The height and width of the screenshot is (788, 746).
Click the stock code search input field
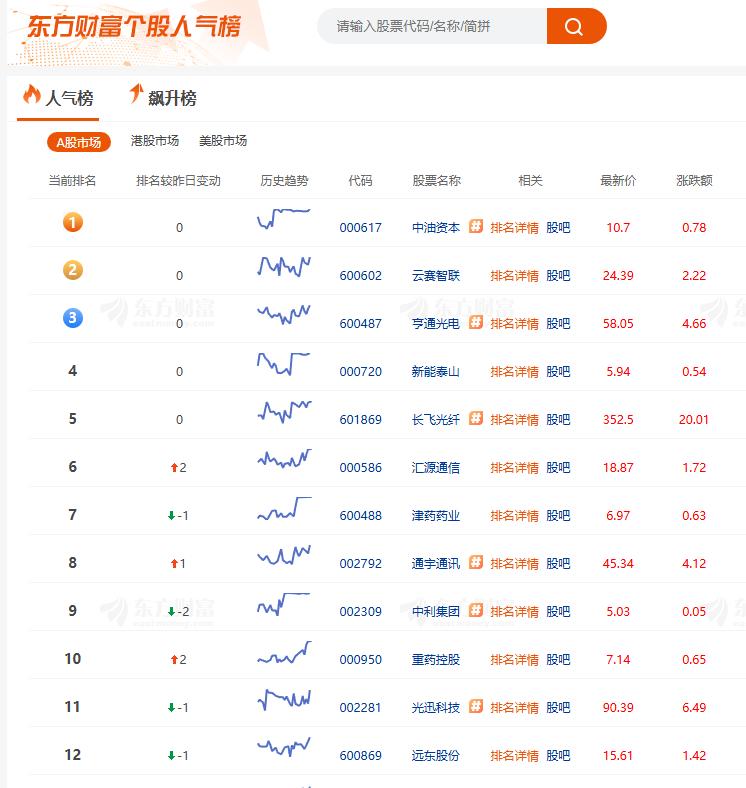[x=432, y=26]
